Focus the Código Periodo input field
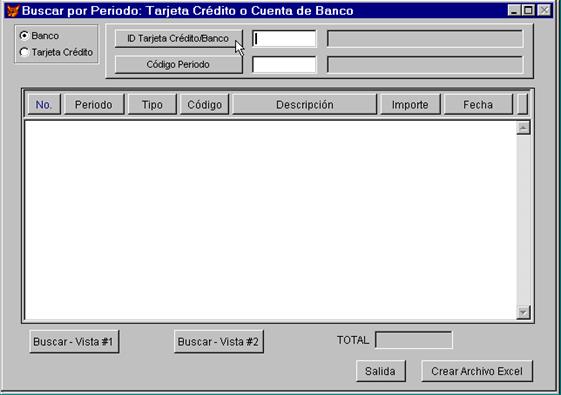Screen dimensions: 561x395 [x=284, y=65]
